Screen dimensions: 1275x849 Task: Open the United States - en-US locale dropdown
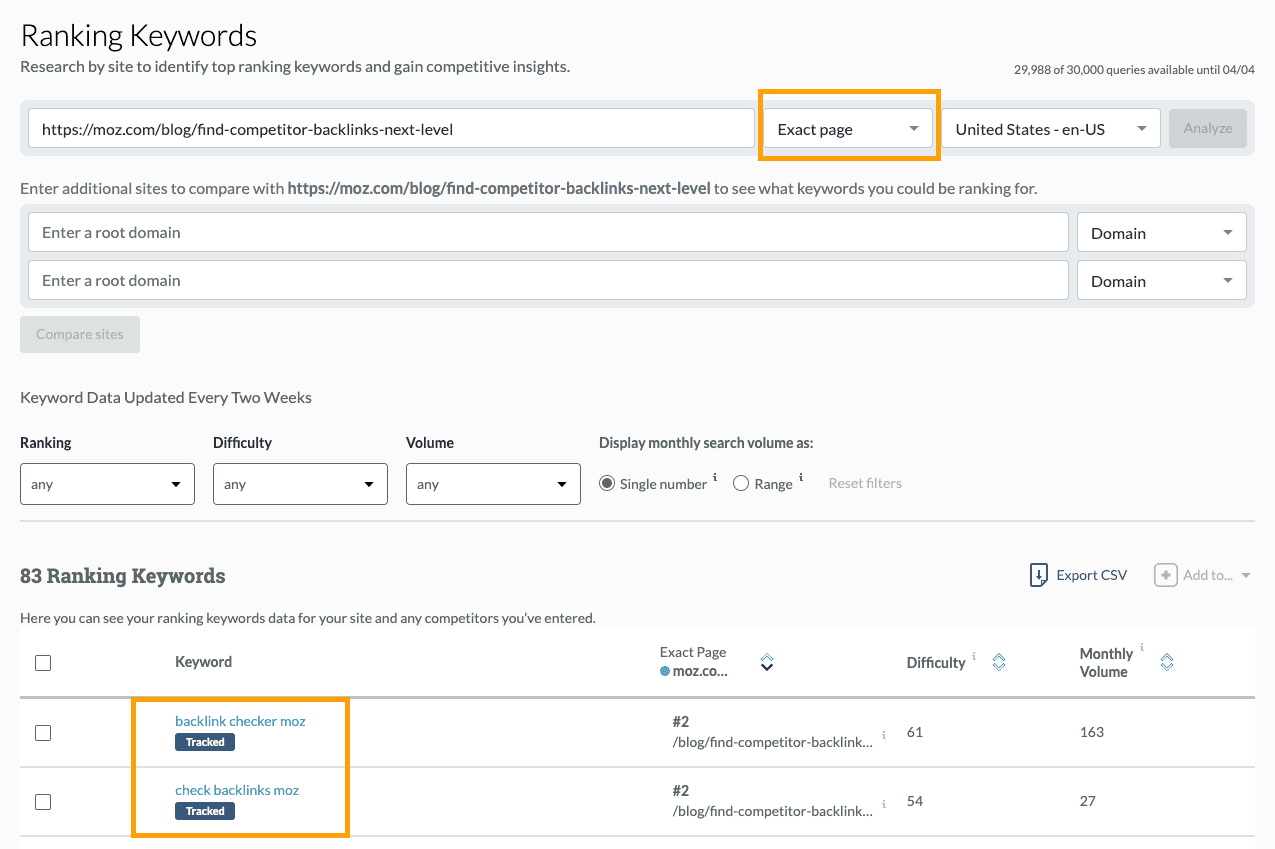point(1052,128)
